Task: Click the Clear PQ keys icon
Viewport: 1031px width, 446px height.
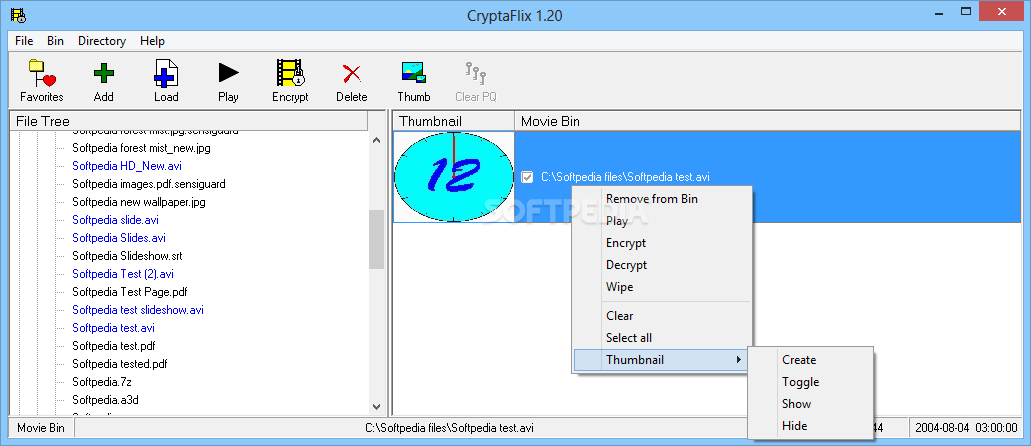Action: [x=475, y=72]
